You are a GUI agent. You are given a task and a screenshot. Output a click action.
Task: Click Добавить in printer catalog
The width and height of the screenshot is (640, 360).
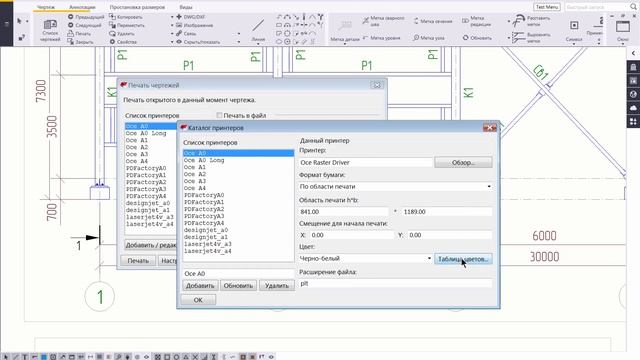tap(200, 286)
